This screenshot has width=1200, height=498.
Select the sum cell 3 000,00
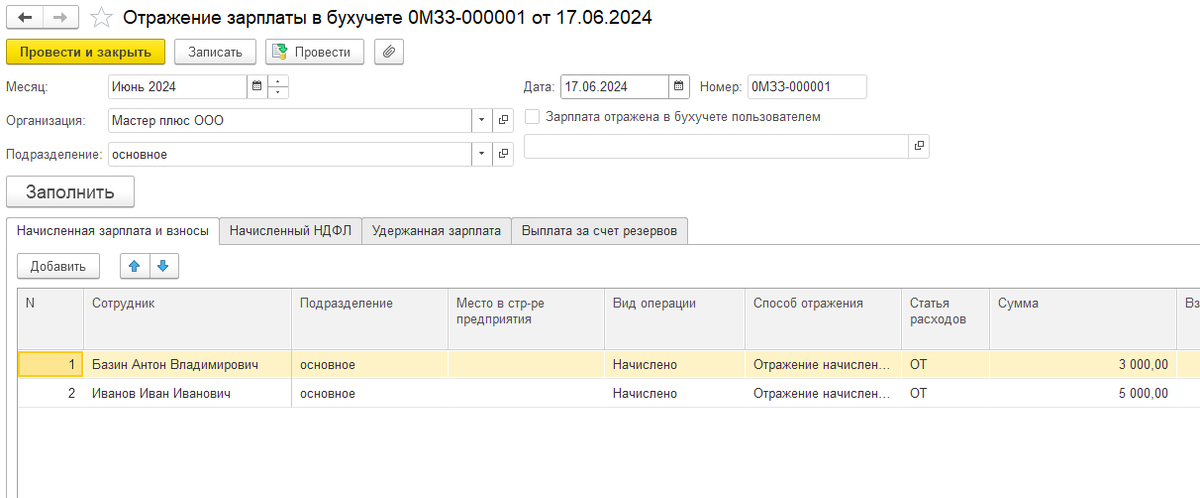[1082, 365]
